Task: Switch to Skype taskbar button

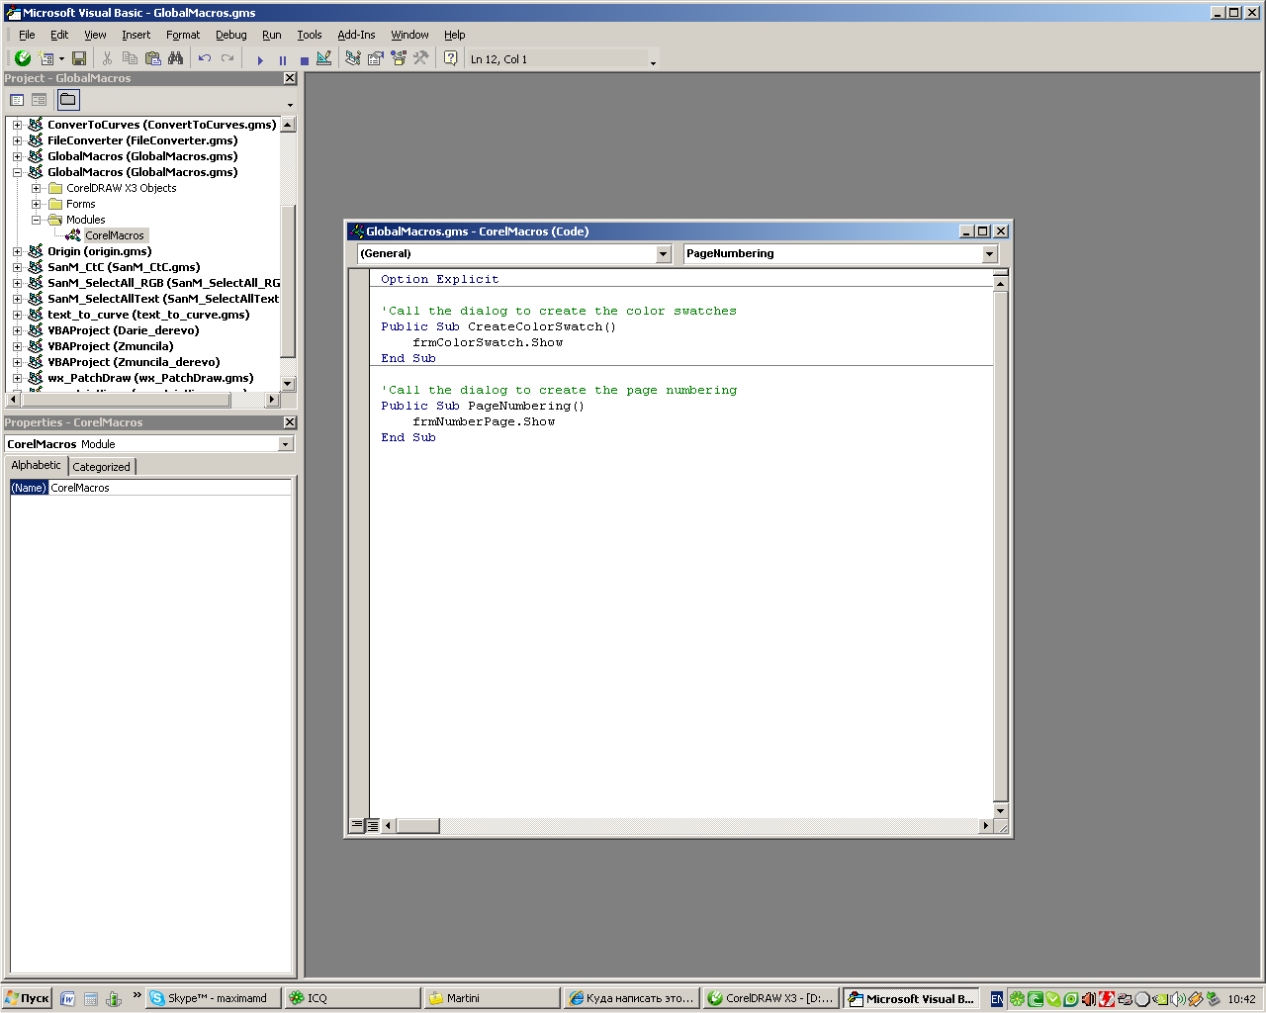Action: tap(213, 998)
